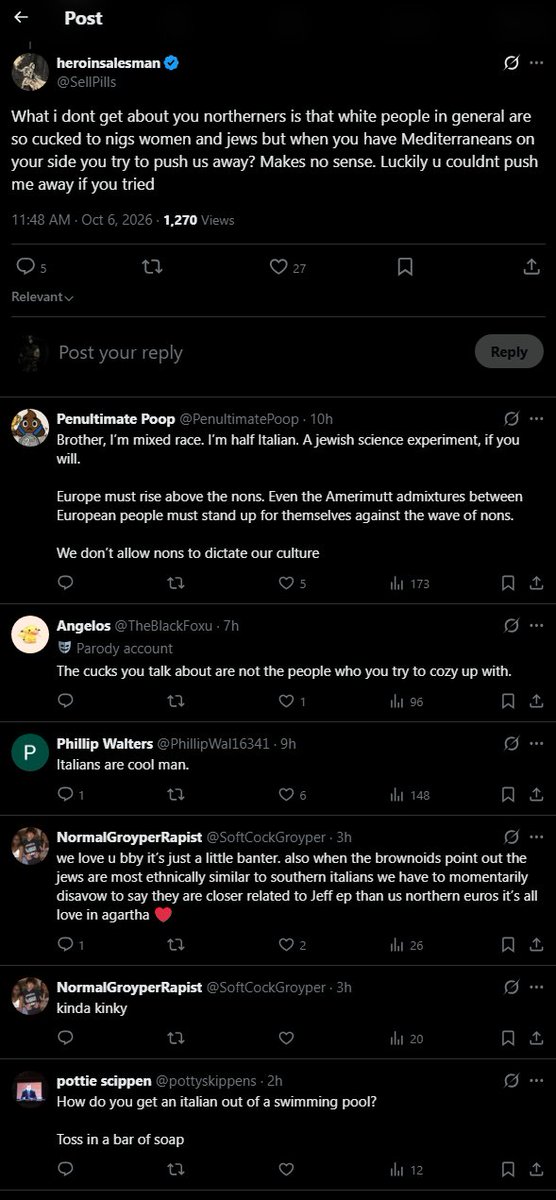Reply to the main post via comment icon
This screenshot has width=556, height=1200.
(26, 267)
